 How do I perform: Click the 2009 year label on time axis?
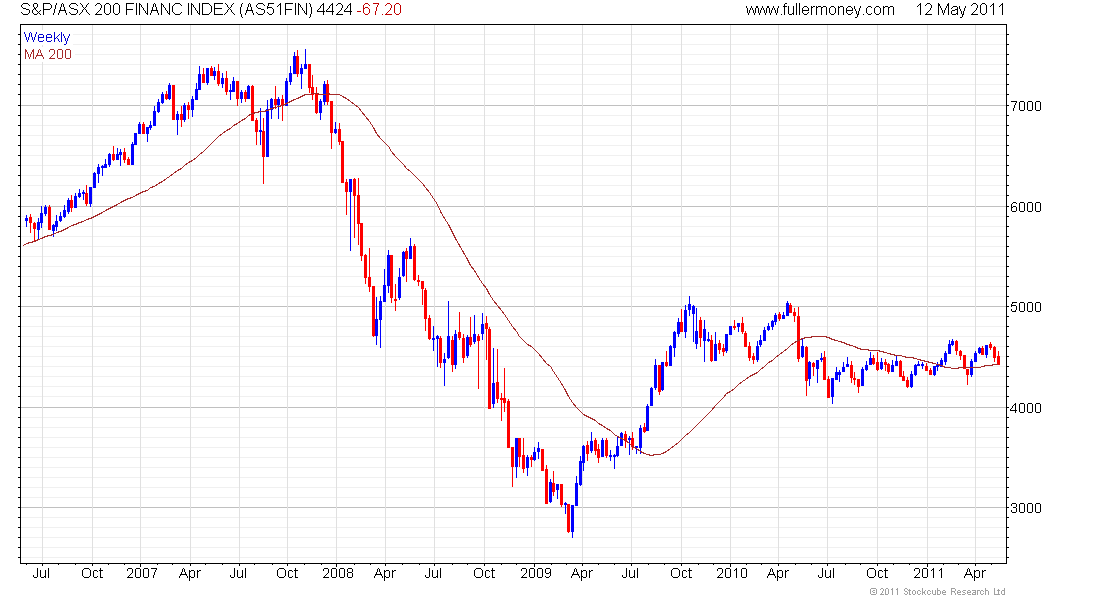coord(536,573)
